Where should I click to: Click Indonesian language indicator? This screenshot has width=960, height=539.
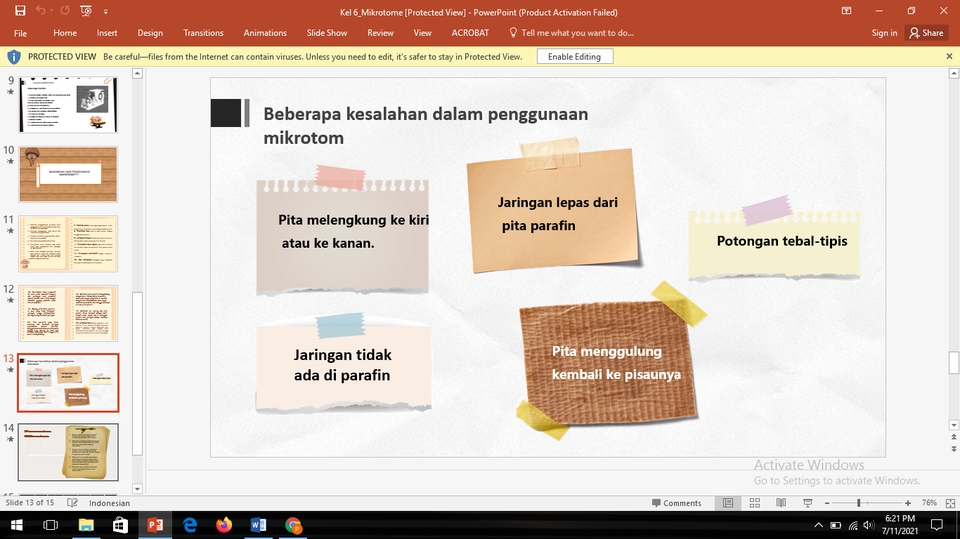coord(110,503)
